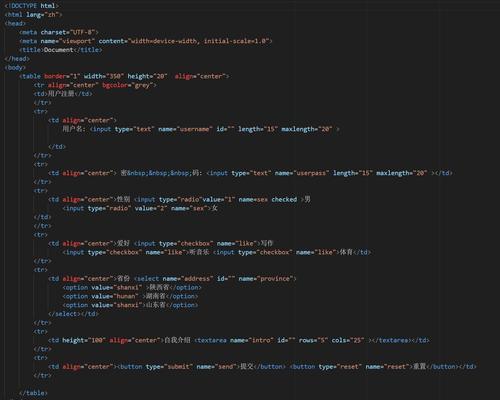Screen dimensions: 500x400
Task: Click the submit button code named send
Action: coord(200,367)
